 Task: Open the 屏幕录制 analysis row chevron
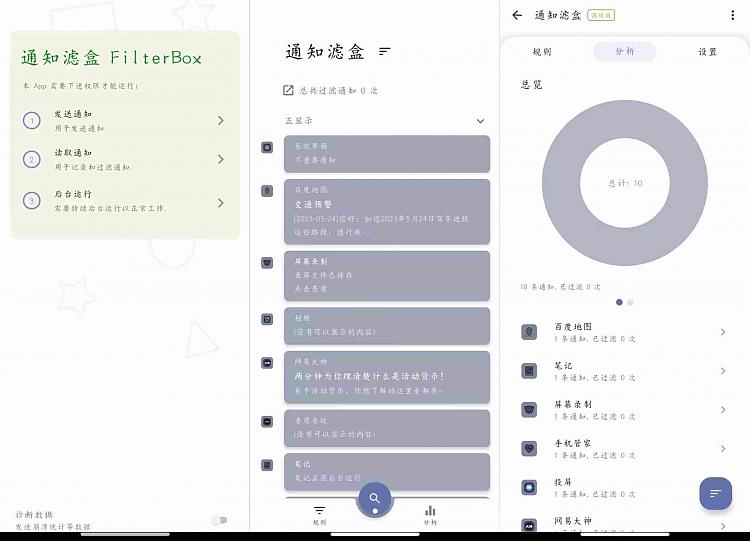coord(723,409)
